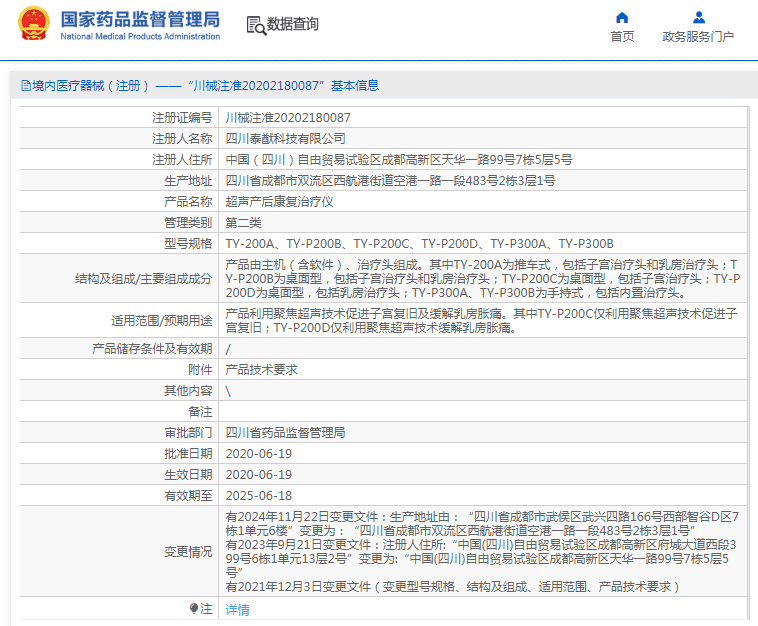Click the 2024年11月22日变更文件 change entry

tap(482, 524)
